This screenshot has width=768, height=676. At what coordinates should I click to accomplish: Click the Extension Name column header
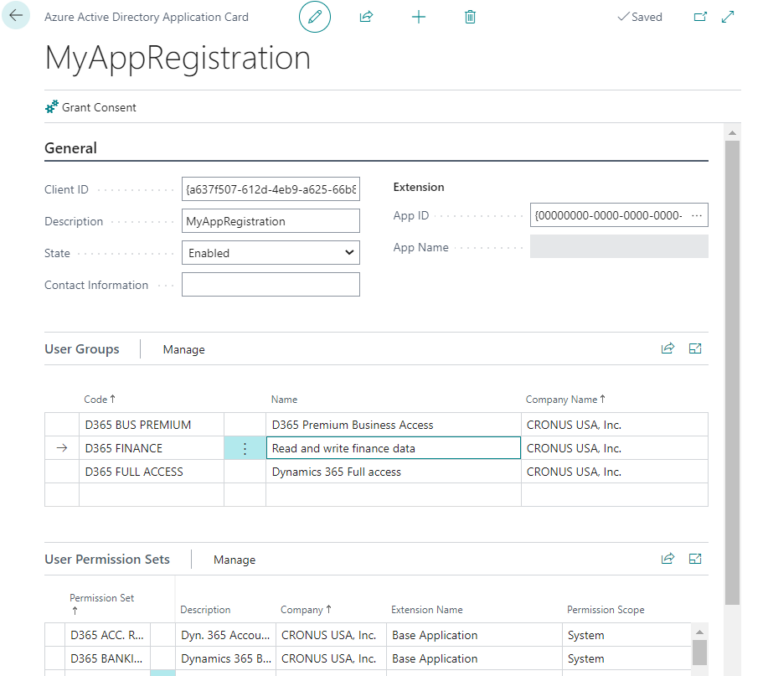[427, 609]
